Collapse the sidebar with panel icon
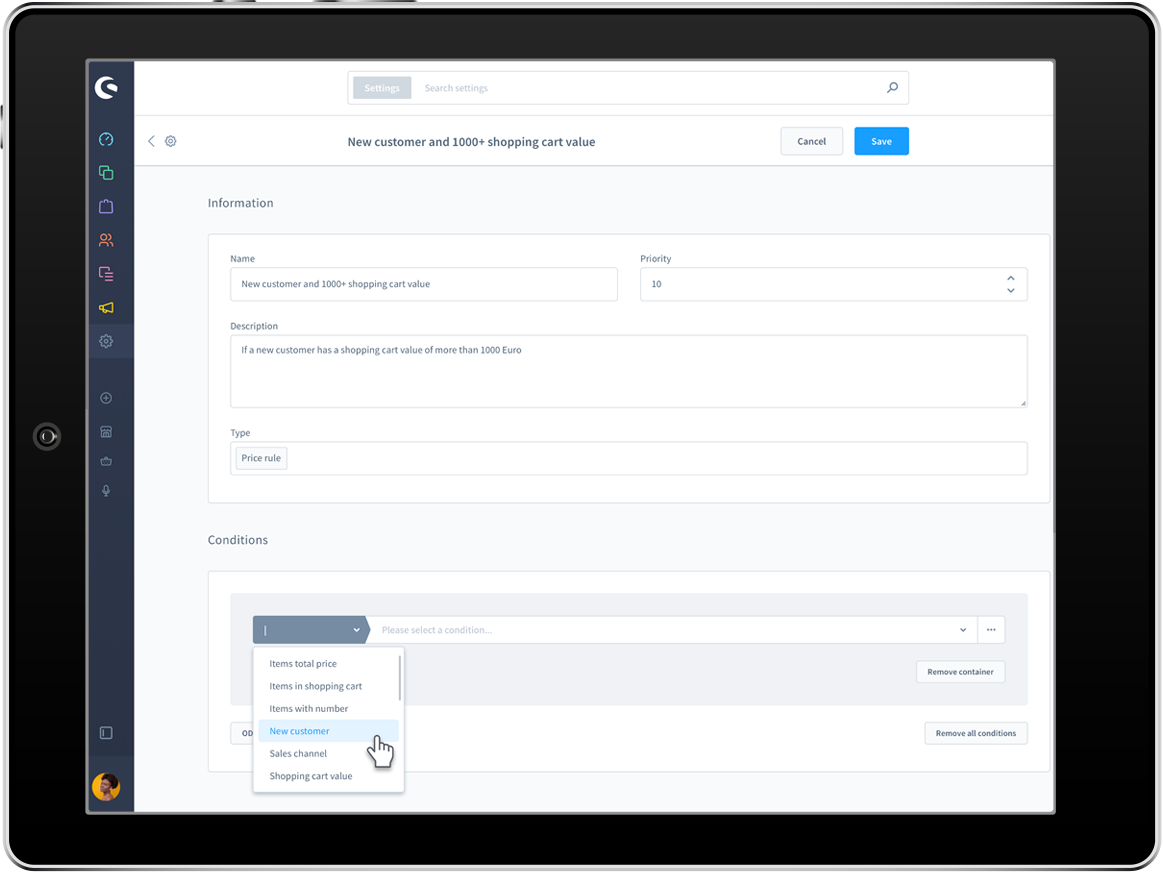Screen dimensions: 1163x872 [106, 733]
